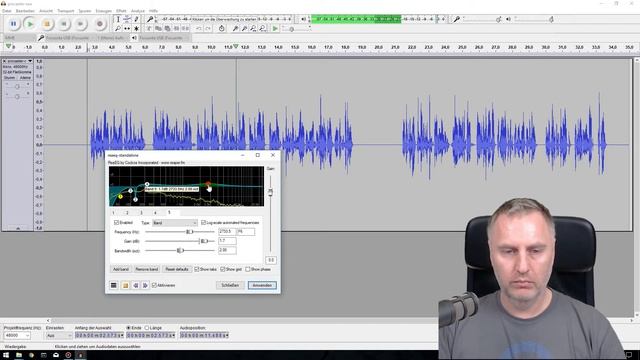Click the Sync-Lock clock icon
640x360 pixels.
(222, 29)
